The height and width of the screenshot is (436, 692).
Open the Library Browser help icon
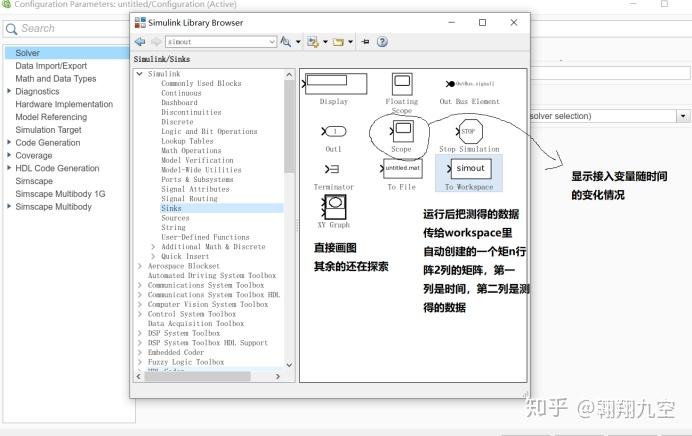point(382,41)
